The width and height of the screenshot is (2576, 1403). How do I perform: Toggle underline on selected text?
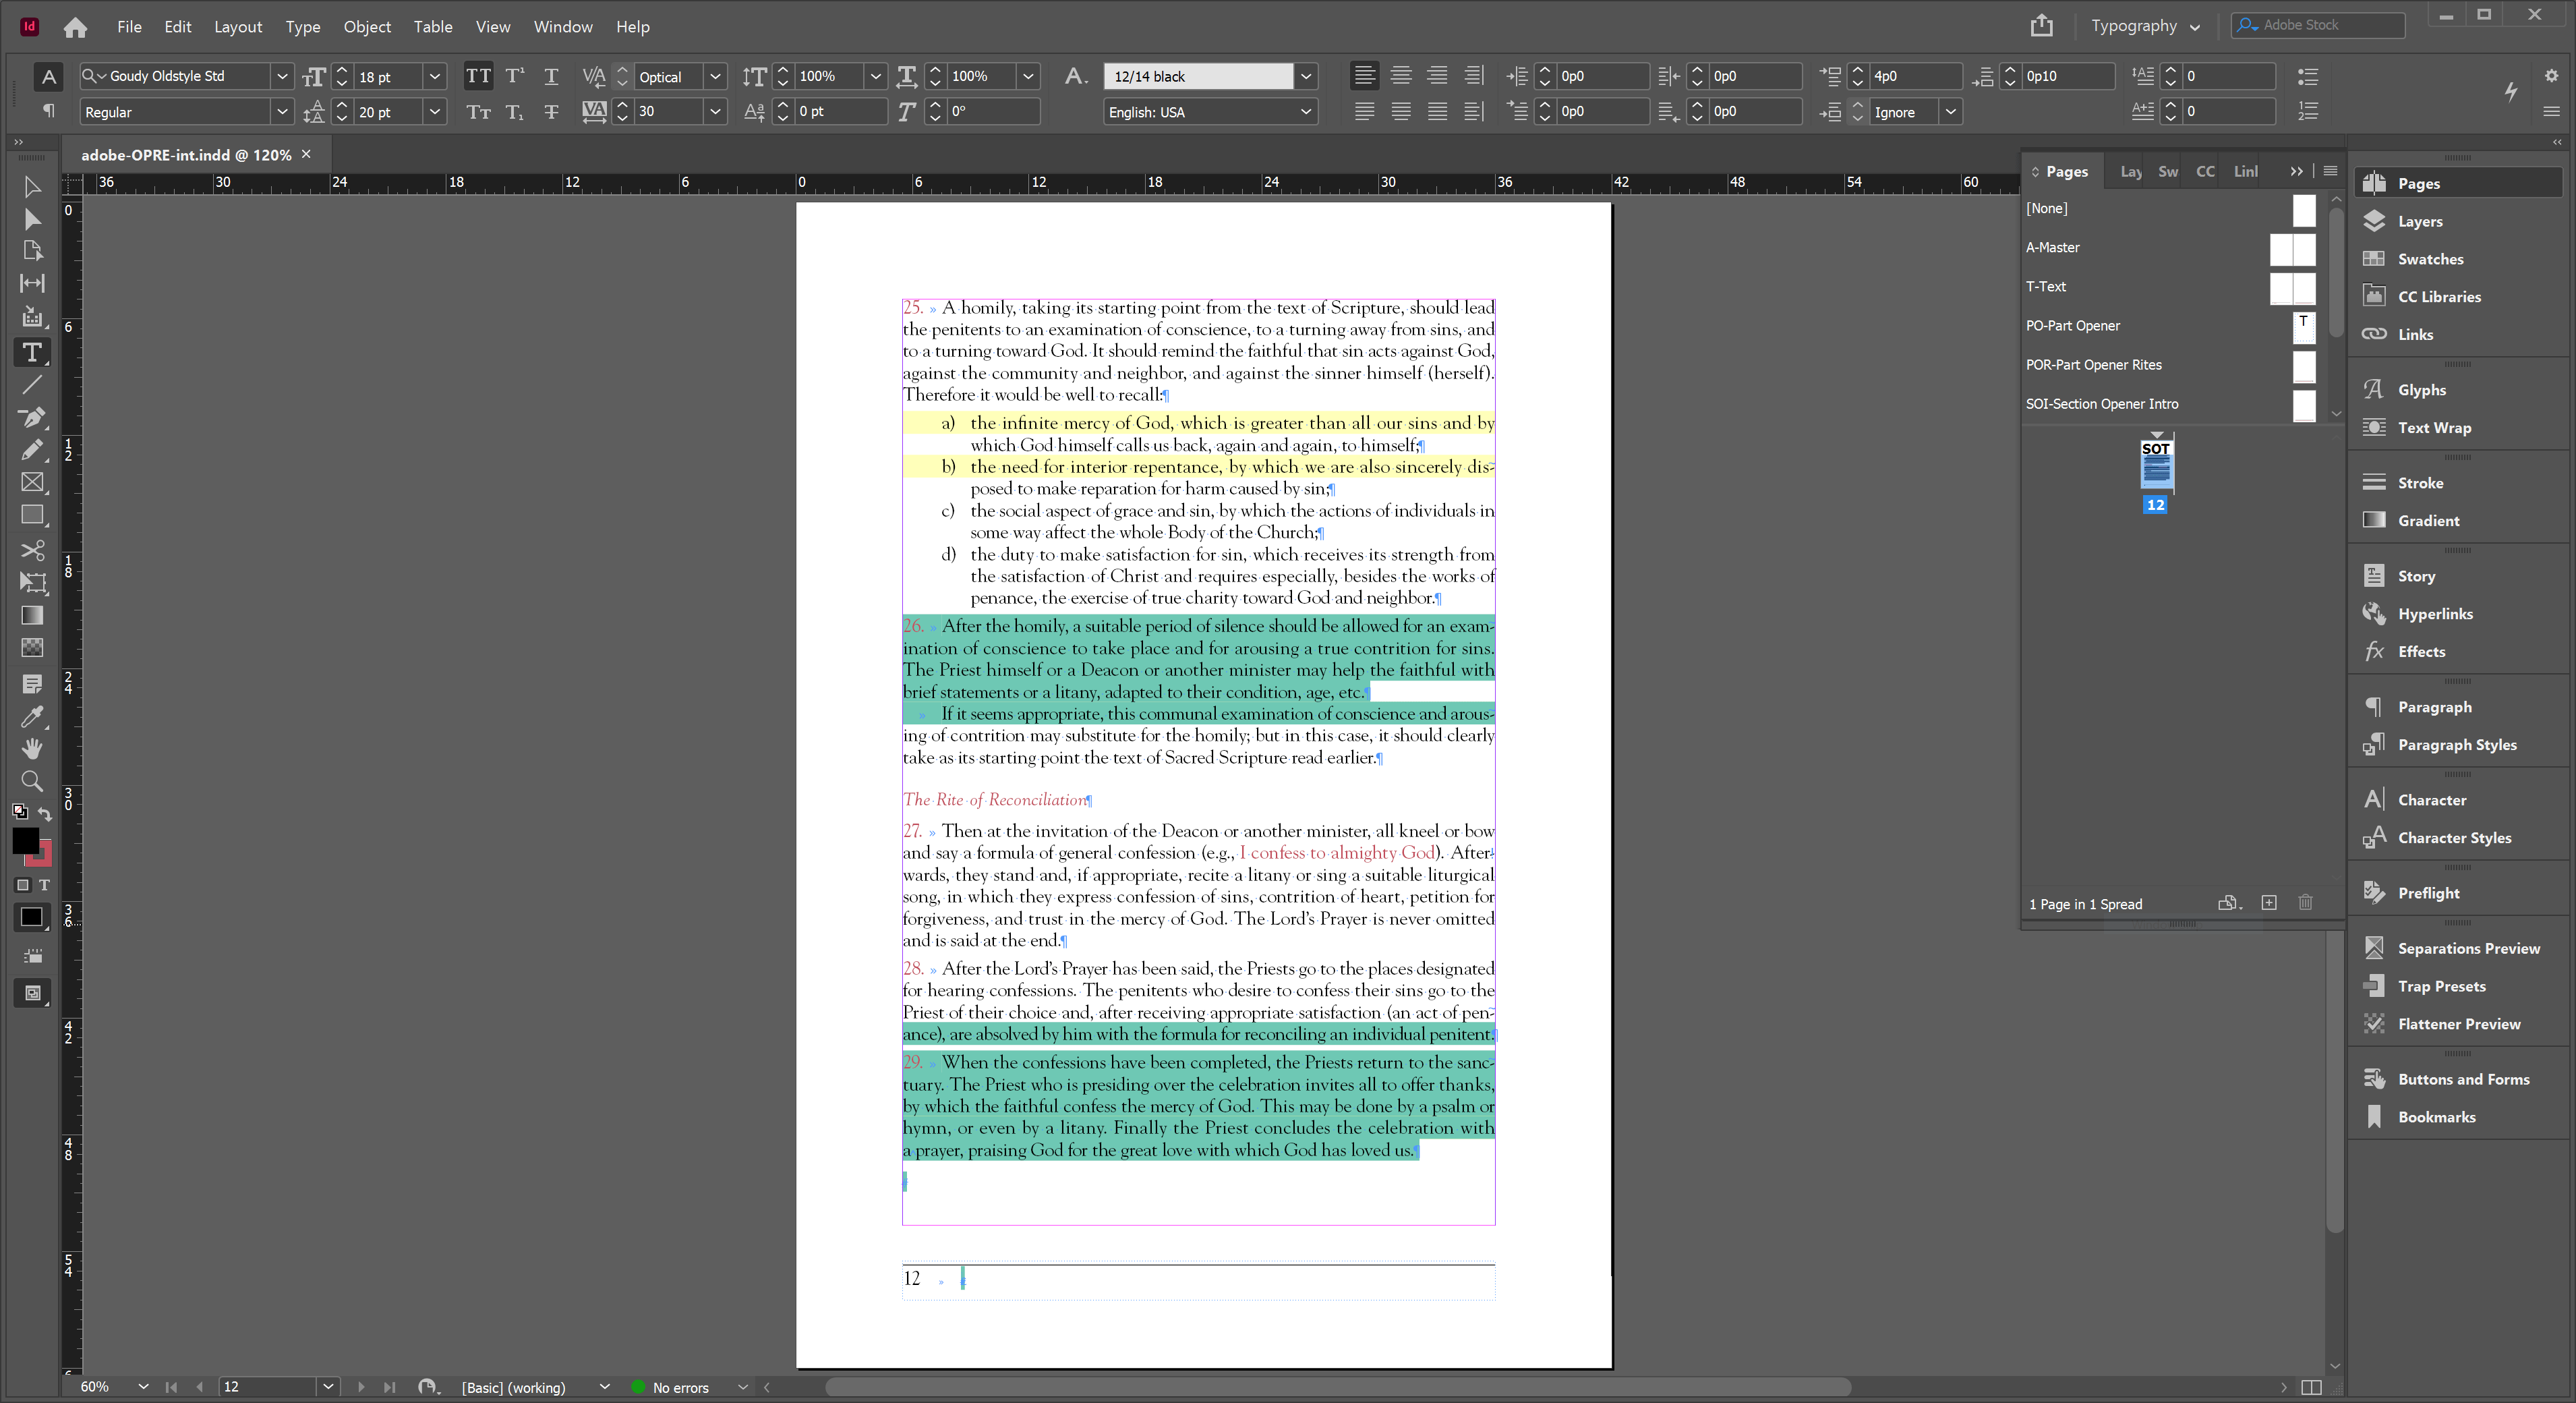551,76
